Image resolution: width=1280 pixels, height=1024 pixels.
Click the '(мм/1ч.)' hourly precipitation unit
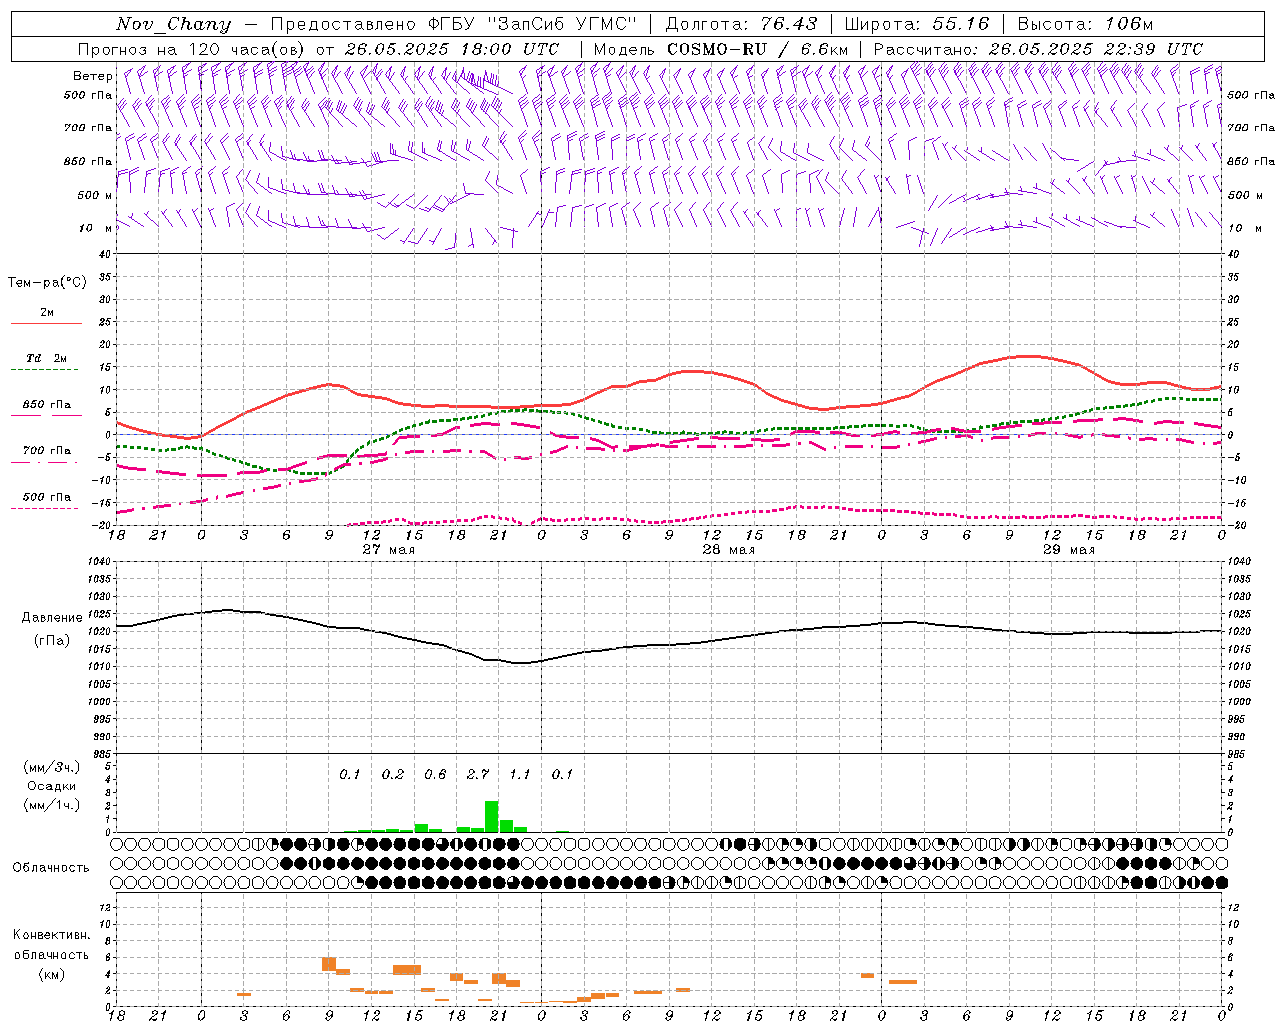tap(52, 805)
